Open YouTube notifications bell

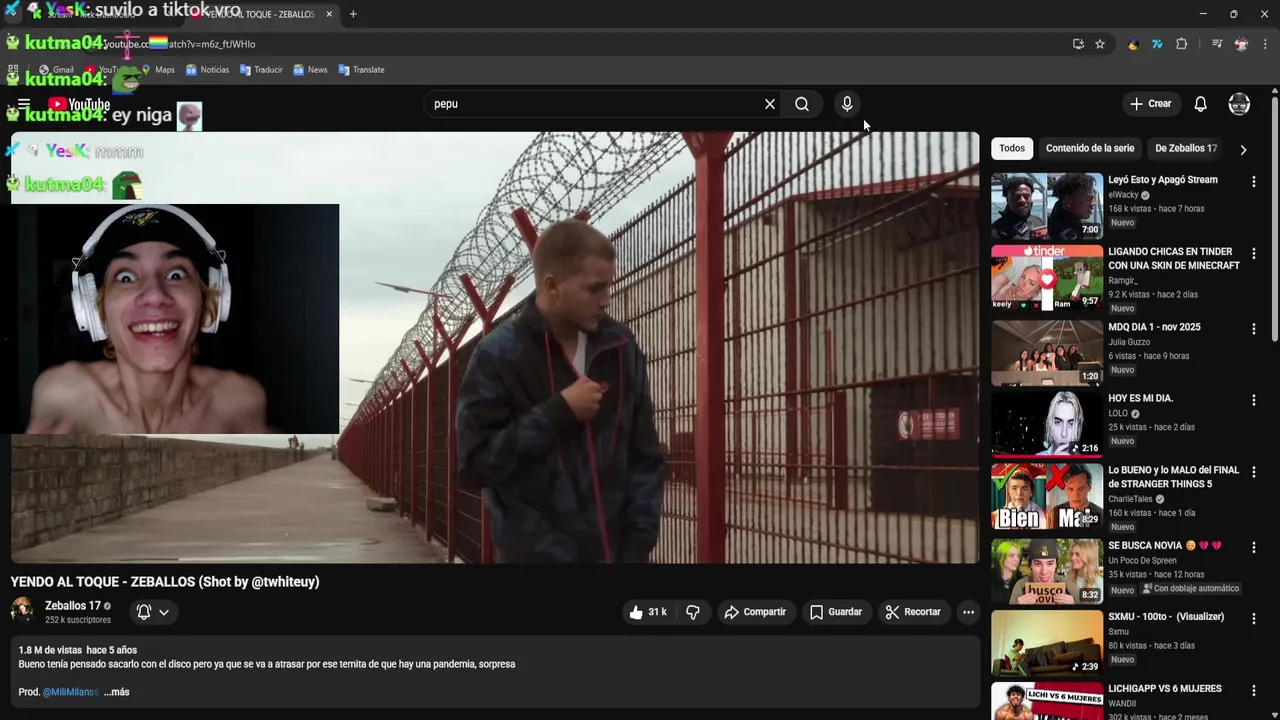pos(1201,104)
